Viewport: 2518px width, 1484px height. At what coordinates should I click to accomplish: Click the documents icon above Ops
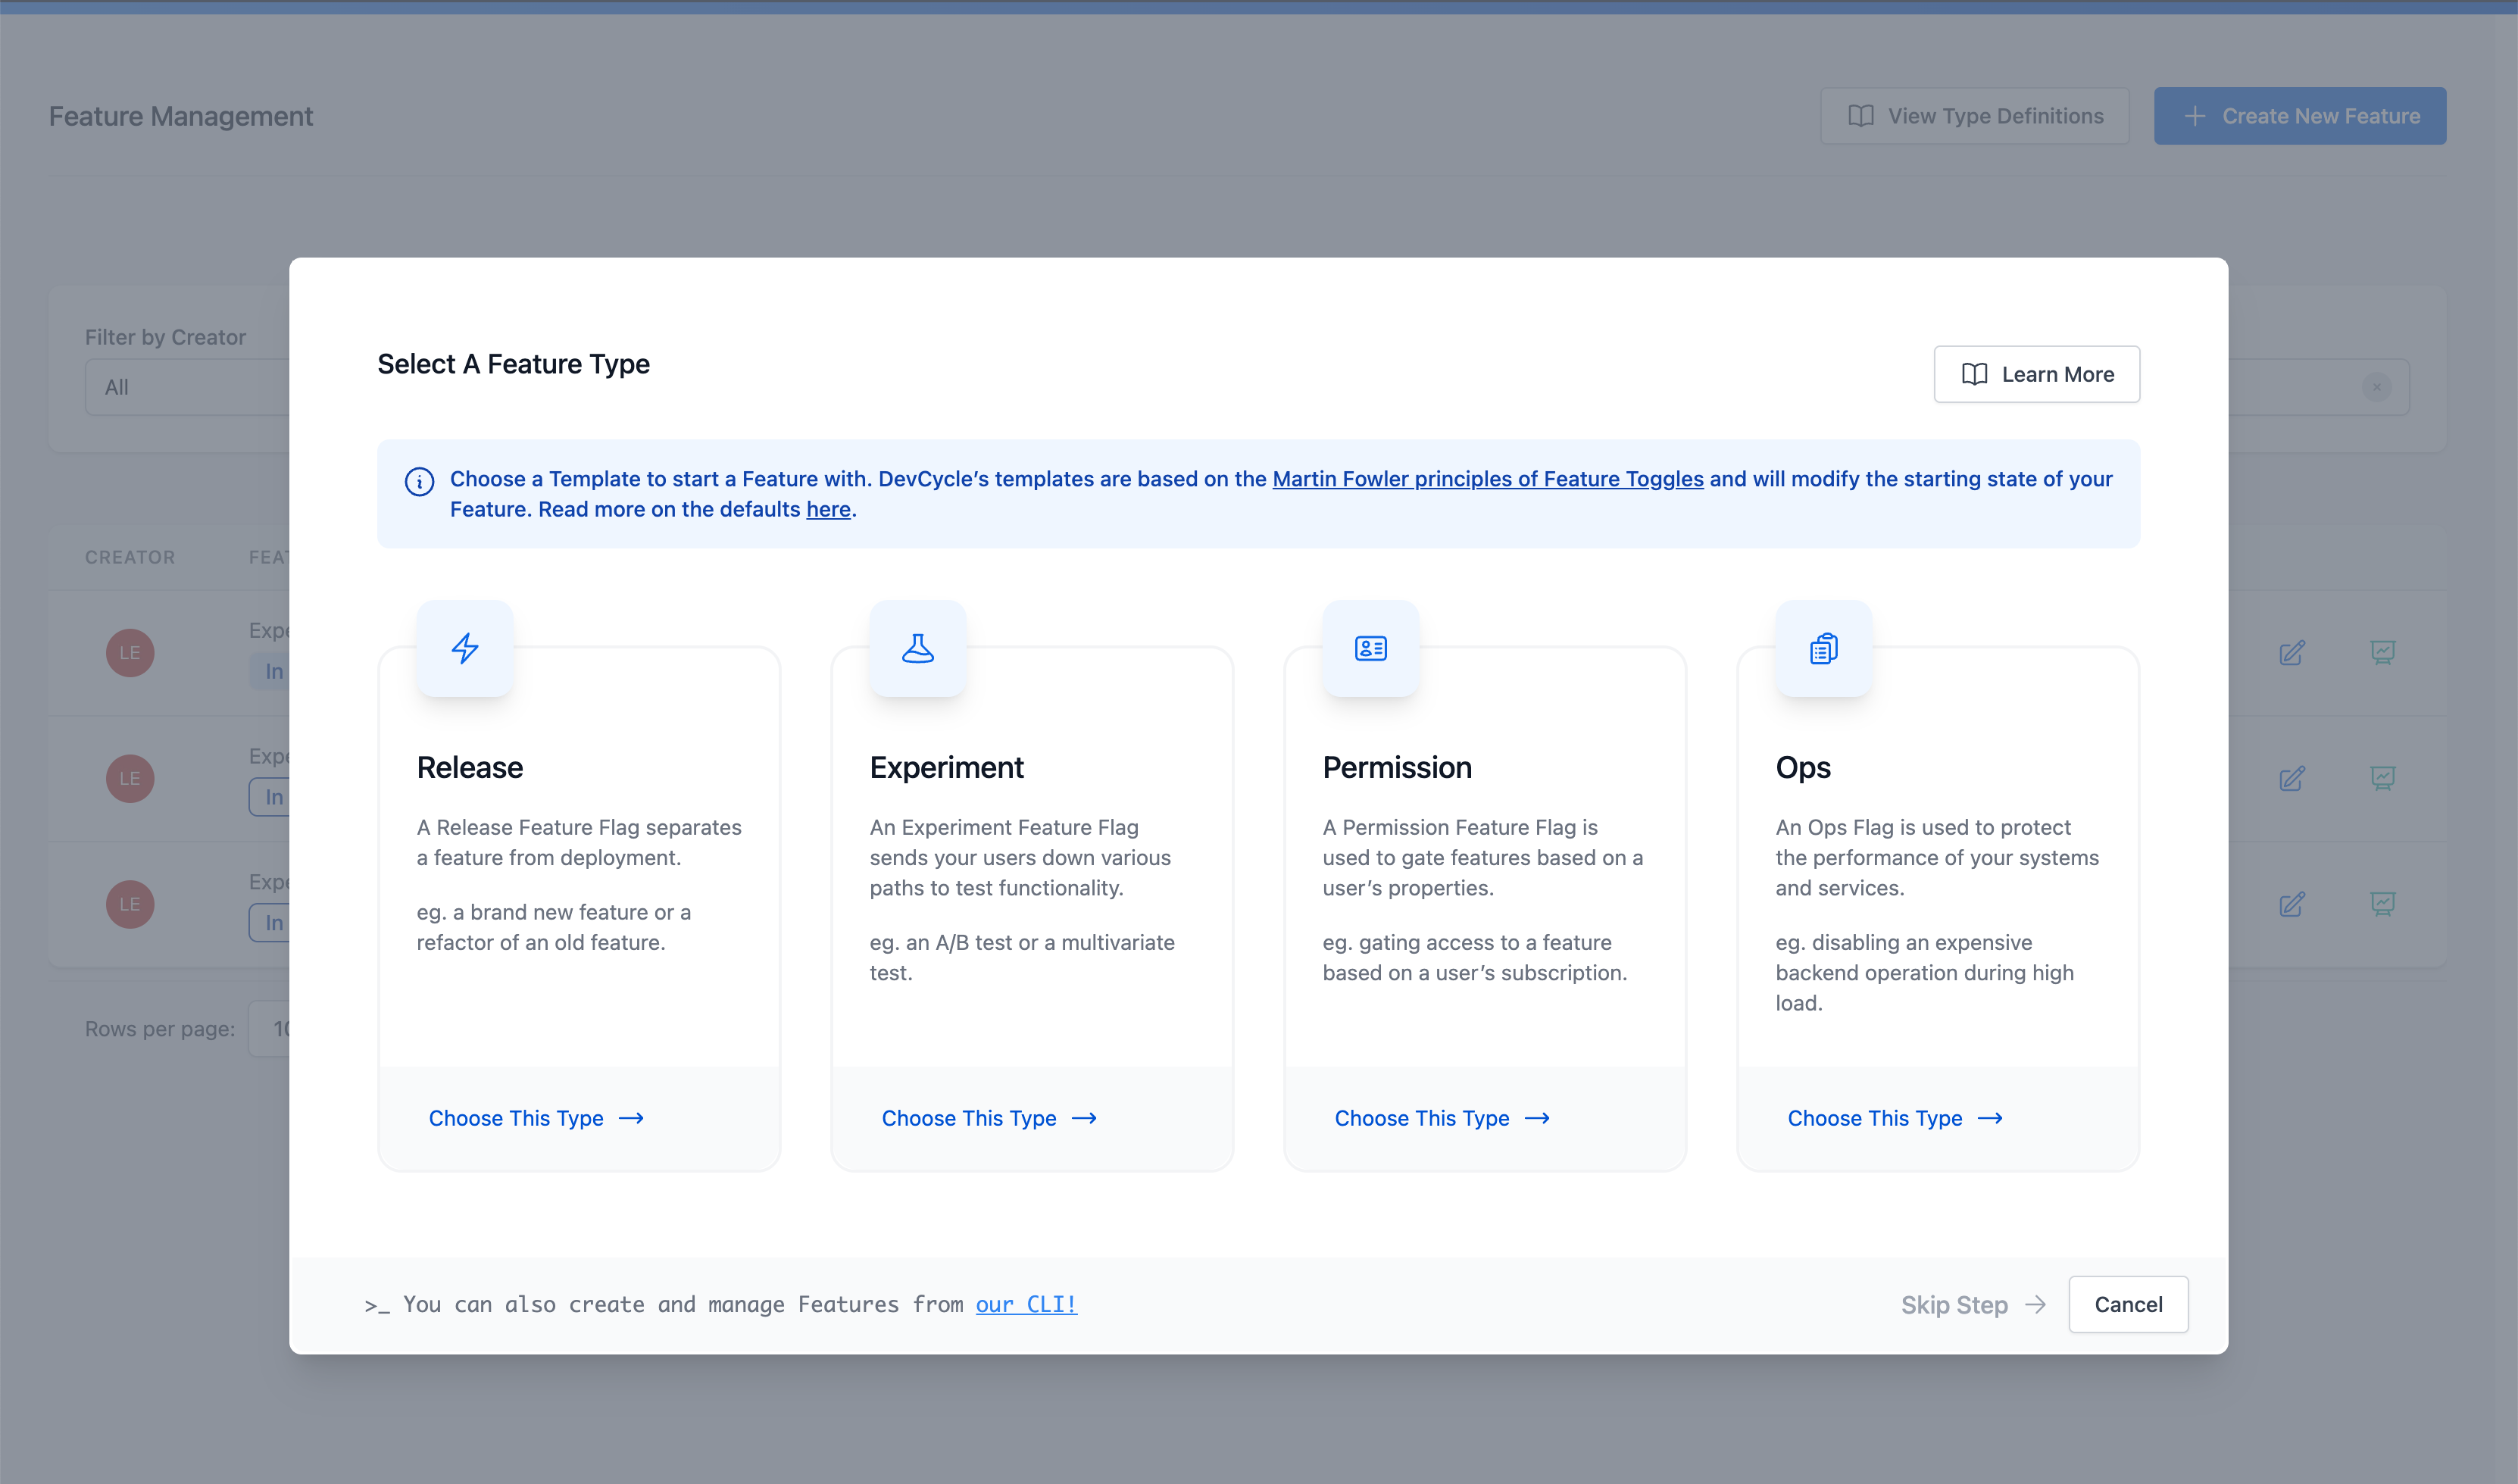pos(1822,648)
